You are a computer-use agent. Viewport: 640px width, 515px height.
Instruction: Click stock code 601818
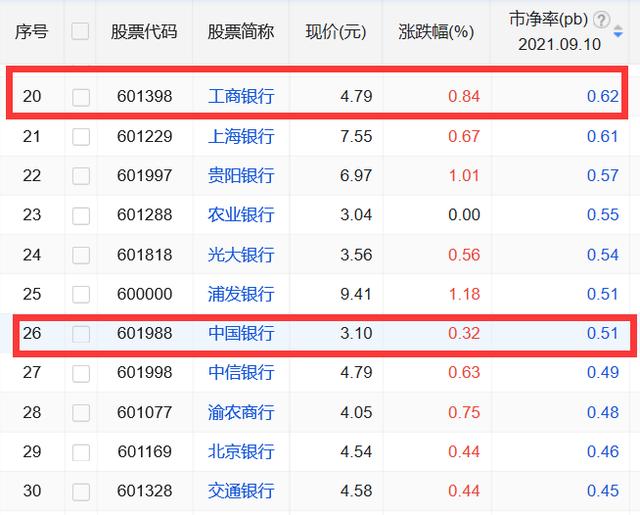pos(144,255)
